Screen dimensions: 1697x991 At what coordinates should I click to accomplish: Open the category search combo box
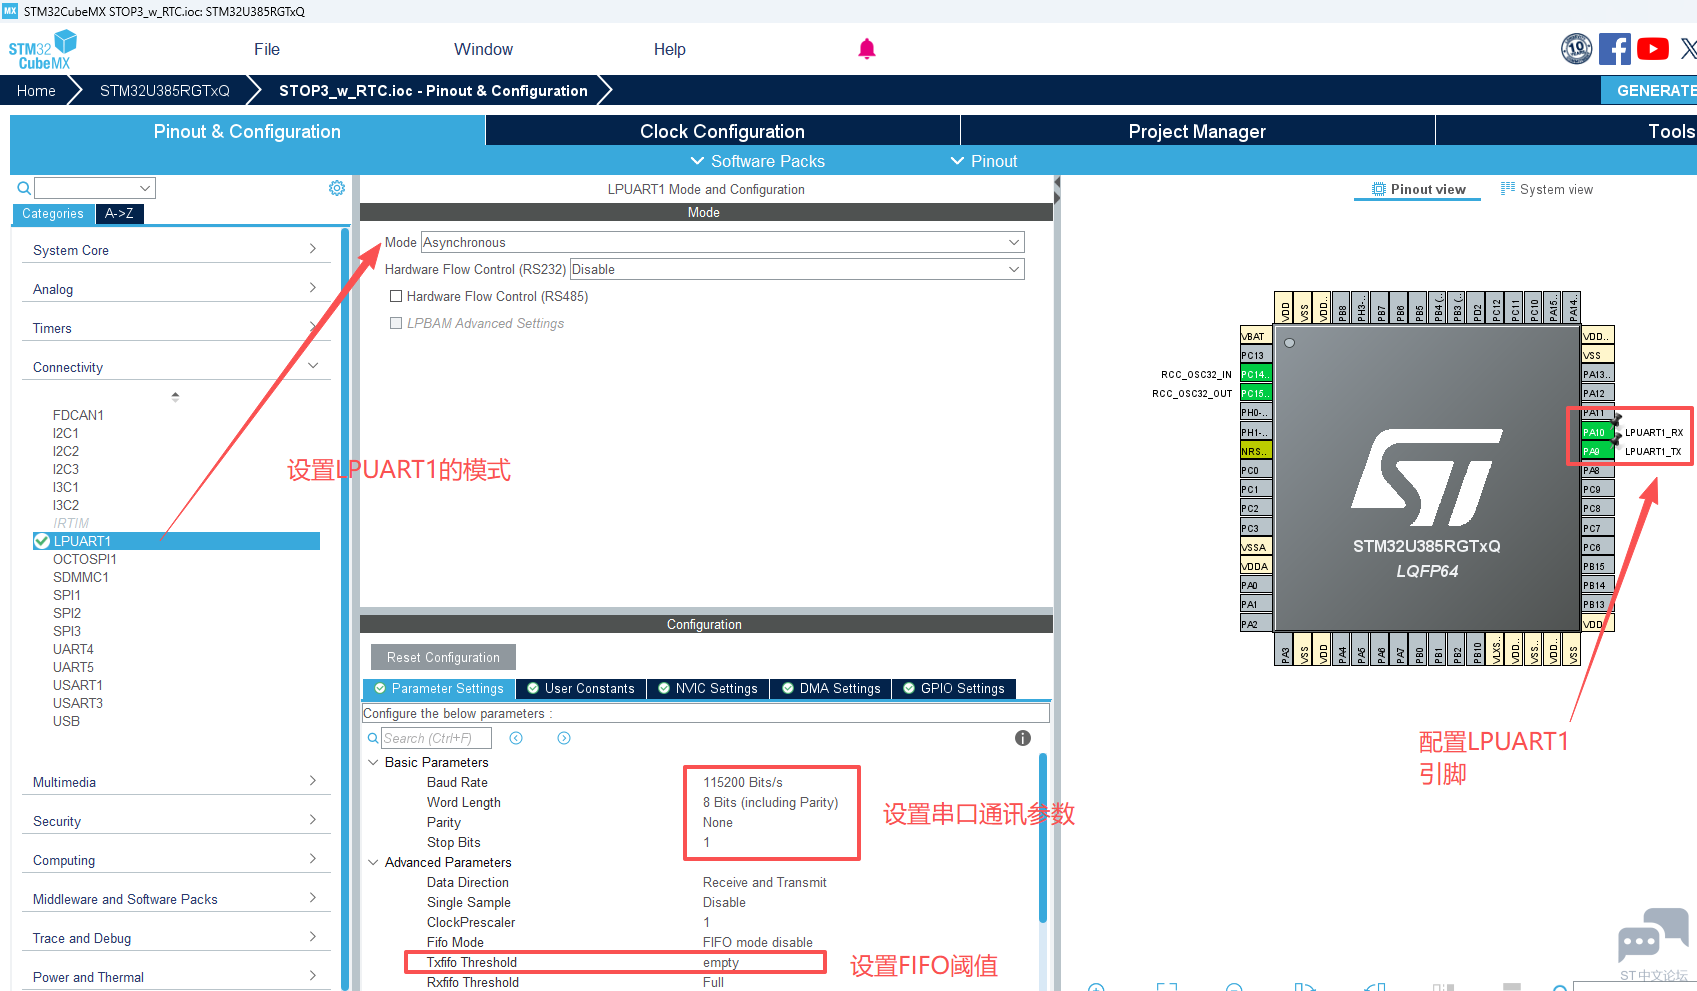tap(95, 188)
